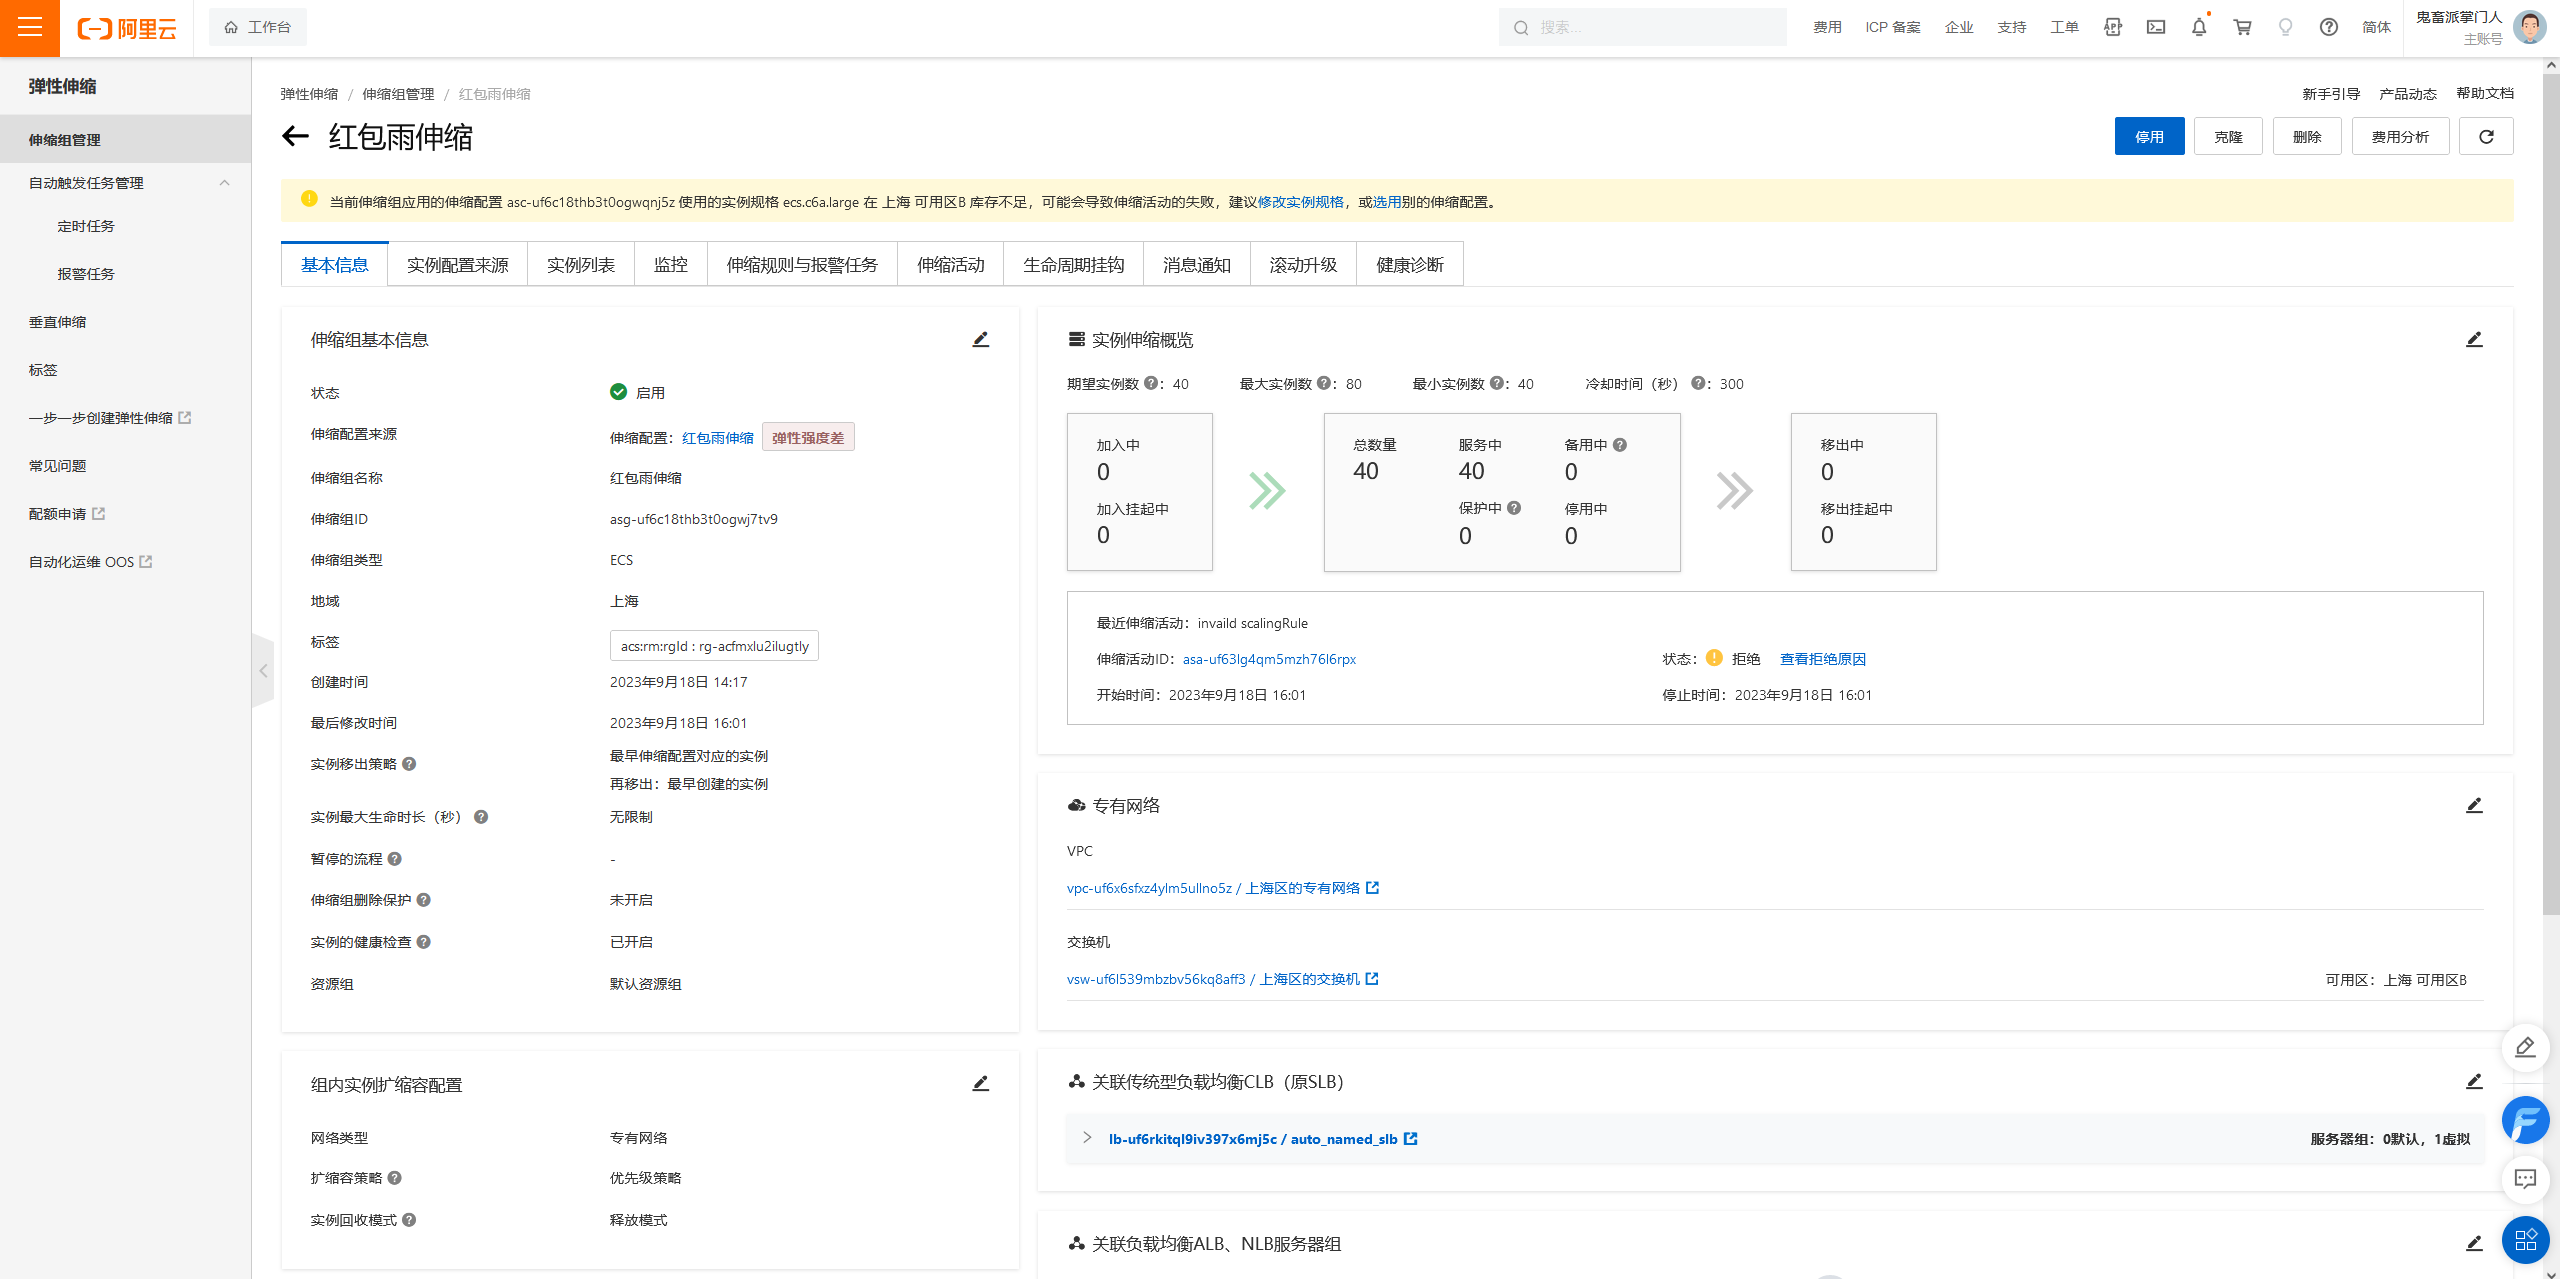Image resolution: width=2560 pixels, height=1279 pixels.
Task: Click help icon next to 最大实例数
Action: 1324,383
